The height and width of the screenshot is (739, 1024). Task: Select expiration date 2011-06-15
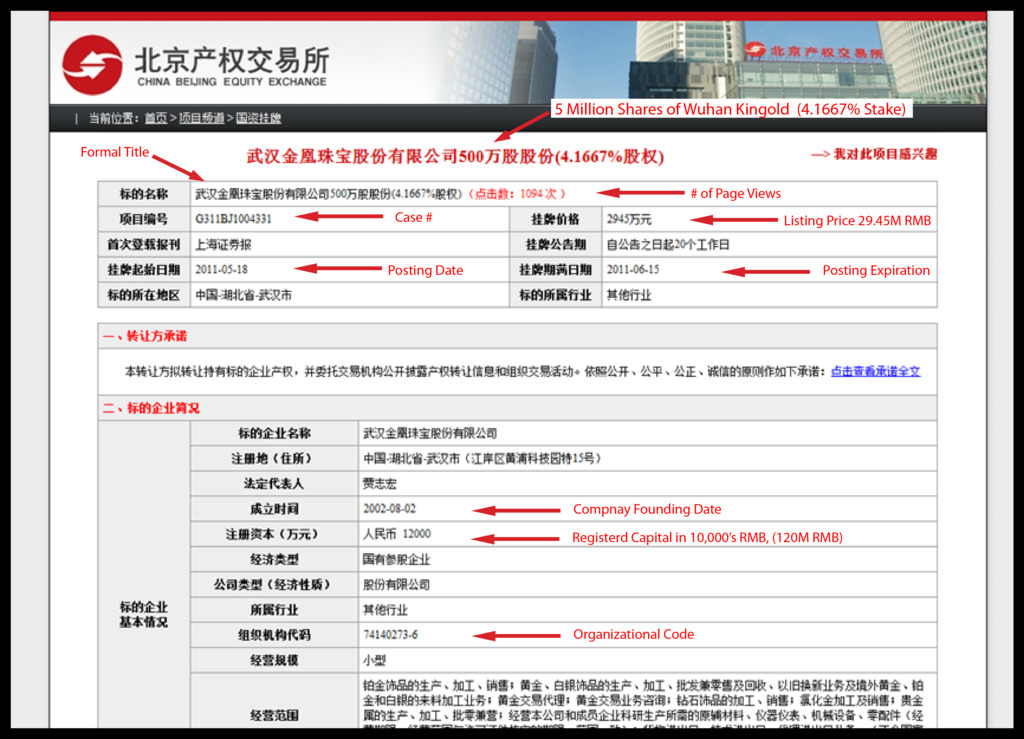(x=632, y=270)
